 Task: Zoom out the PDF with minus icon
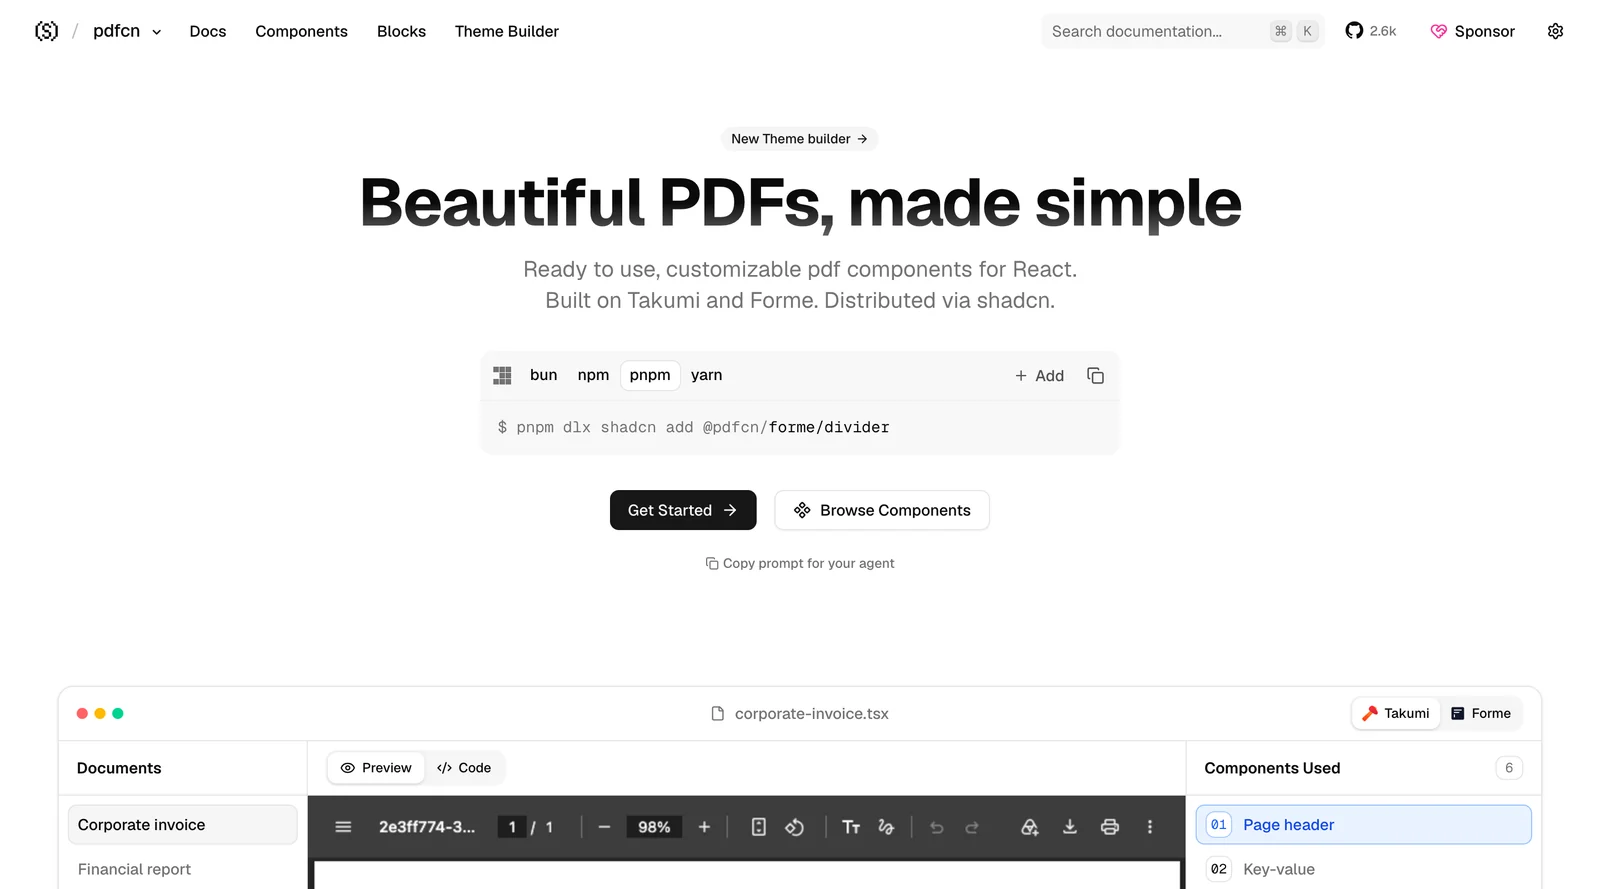pos(604,827)
